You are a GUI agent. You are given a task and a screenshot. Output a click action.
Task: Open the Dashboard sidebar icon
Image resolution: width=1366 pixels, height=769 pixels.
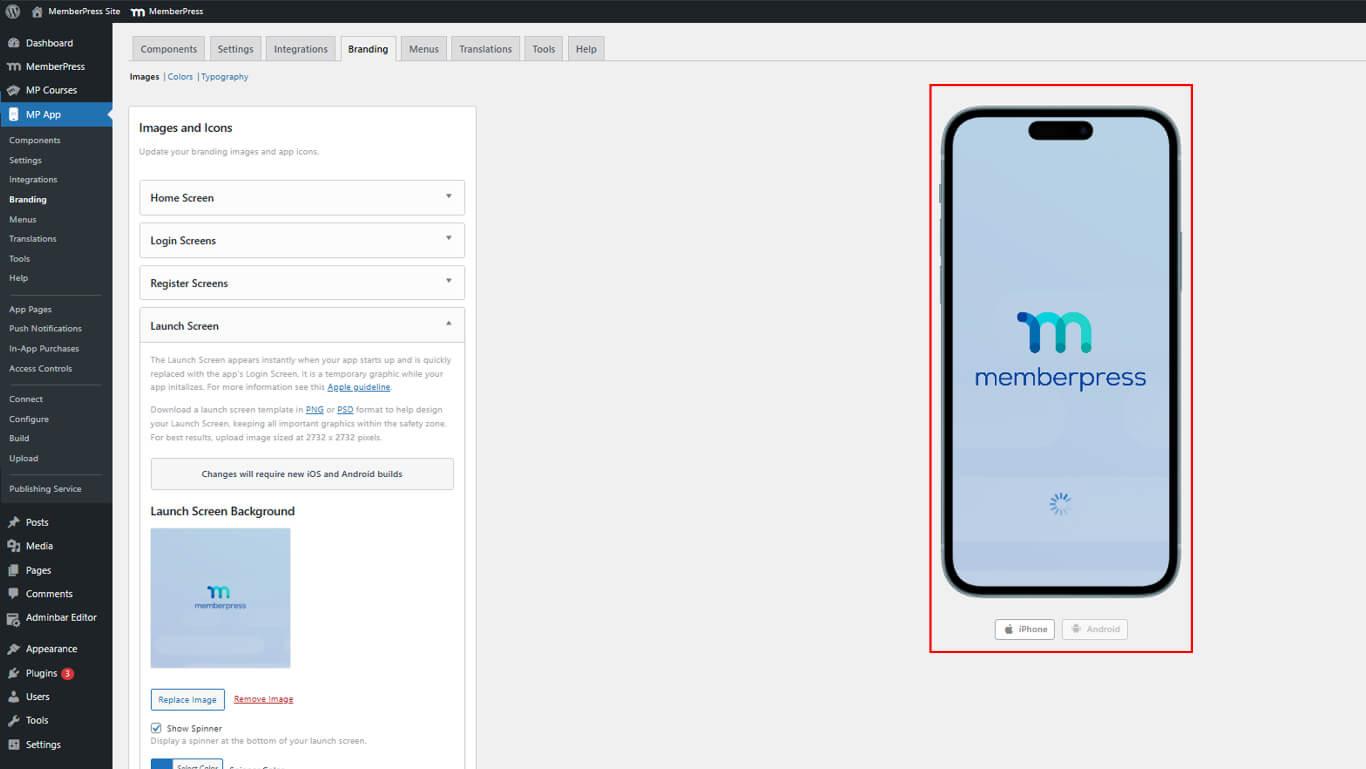pyautogui.click(x=14, y=43)
